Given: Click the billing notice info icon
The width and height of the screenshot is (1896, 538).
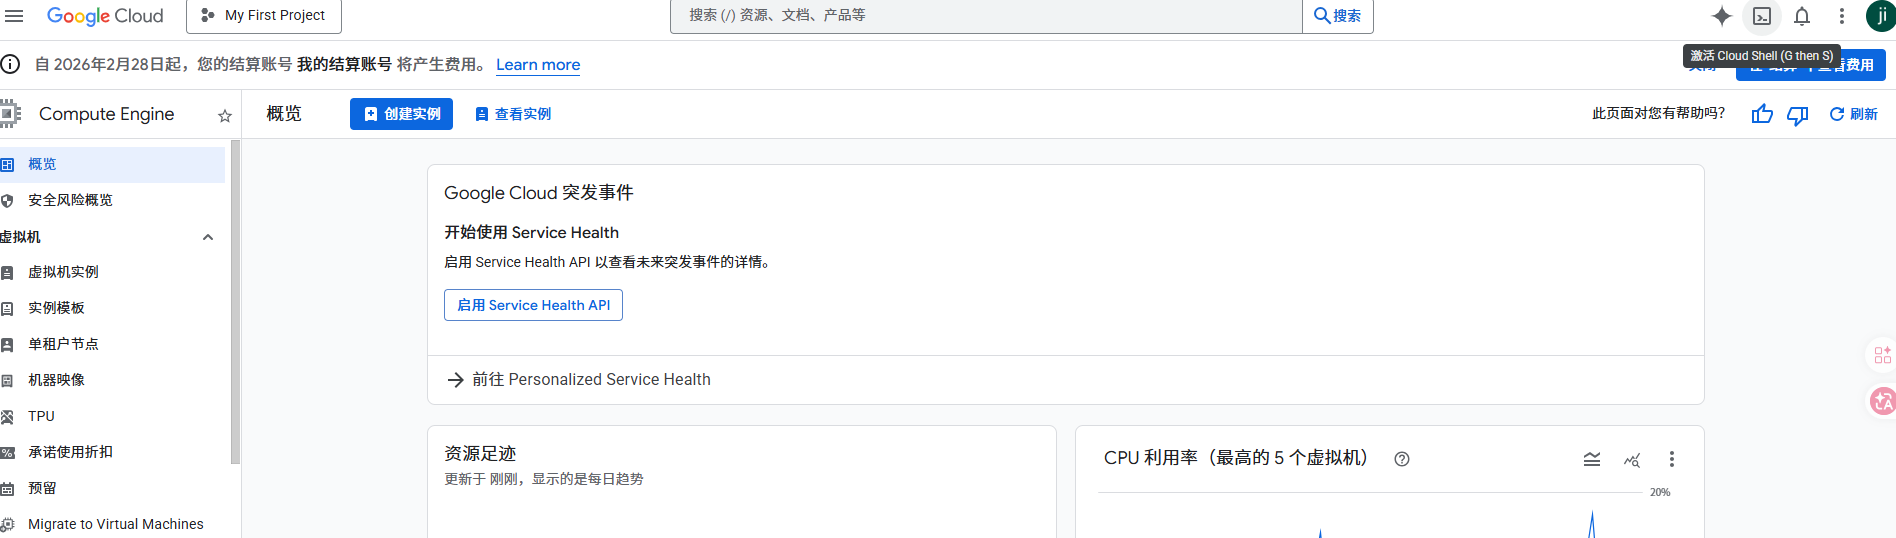Looking at the screenshot, I should pos(11,65).
